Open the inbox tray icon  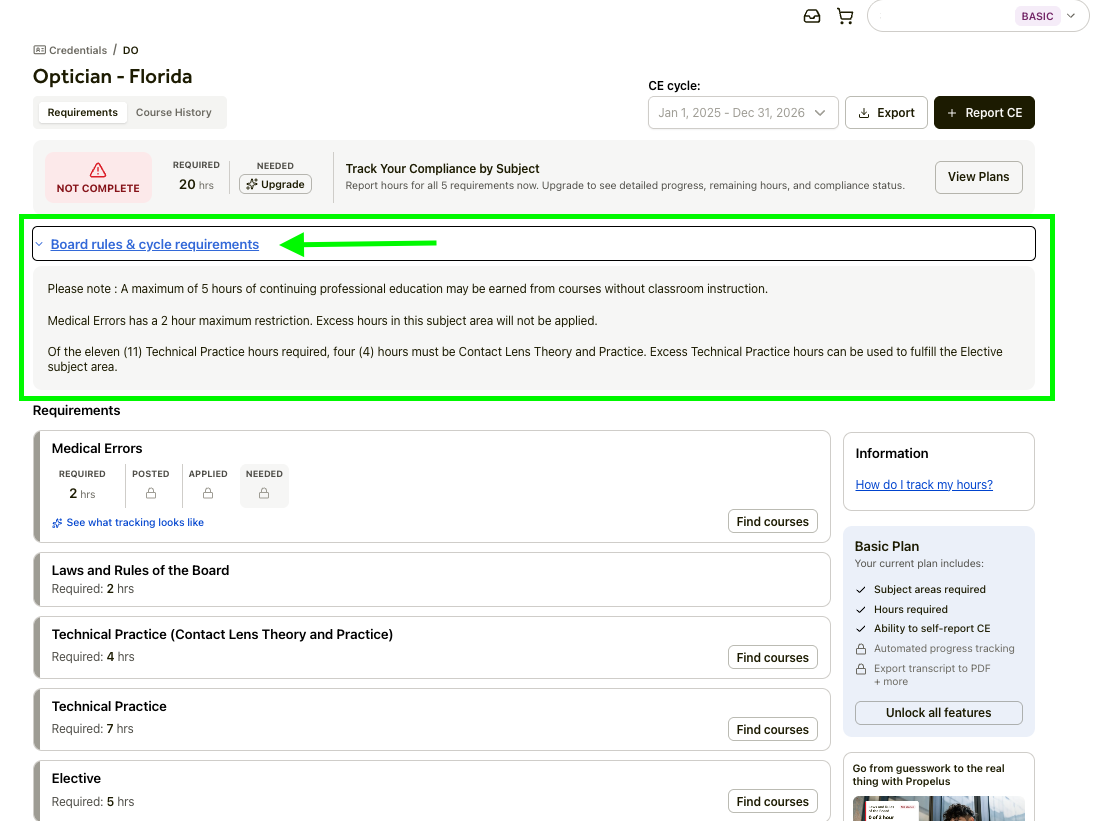[812, 16]
